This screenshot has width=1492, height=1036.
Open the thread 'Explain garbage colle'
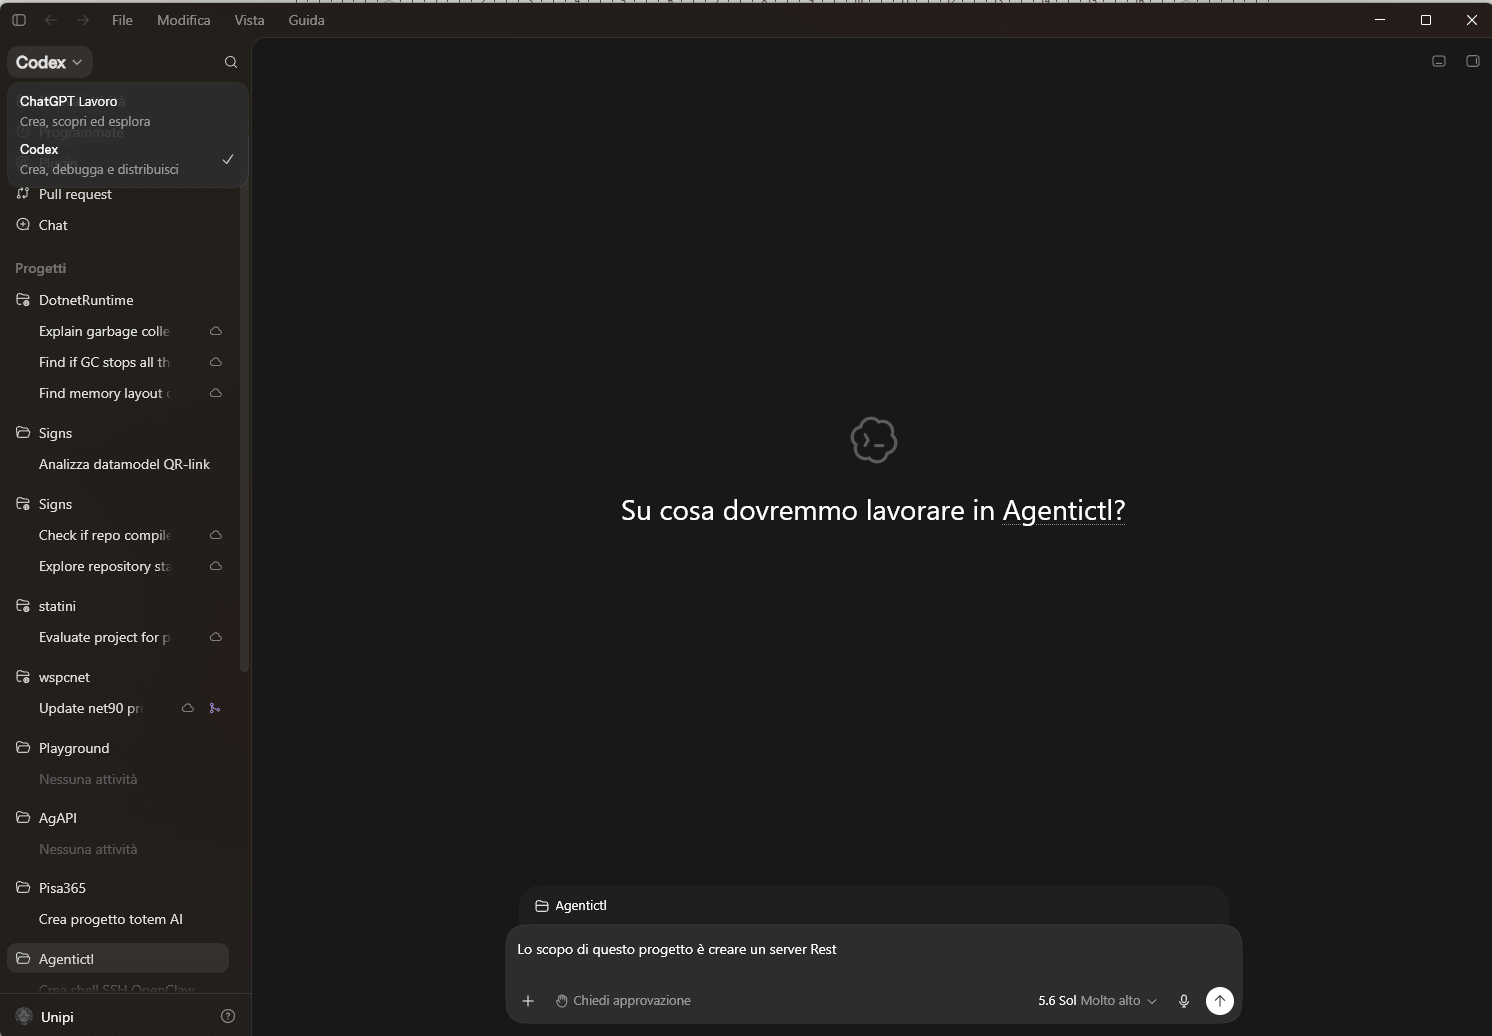[x=104, y=331]
